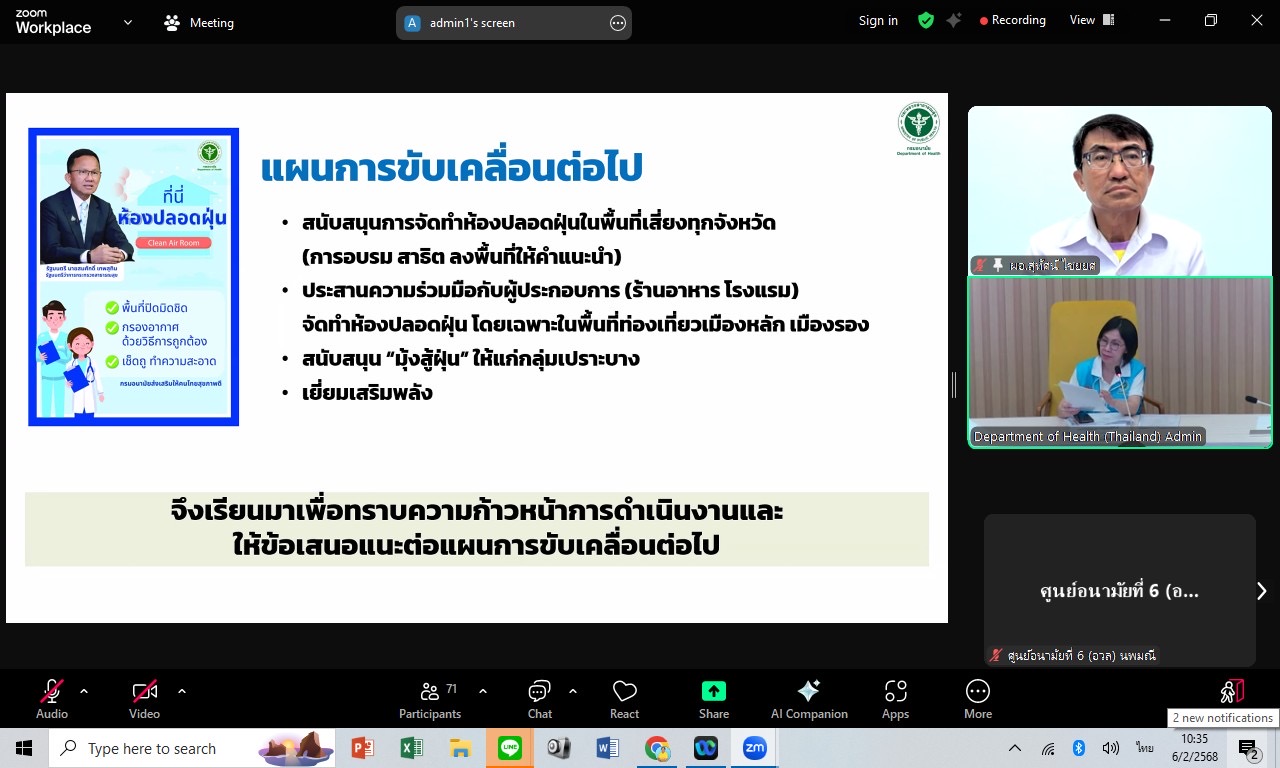Open options for admin1's screen share
This screenshot has width=1280, height=768.
(x=618, y=23)
